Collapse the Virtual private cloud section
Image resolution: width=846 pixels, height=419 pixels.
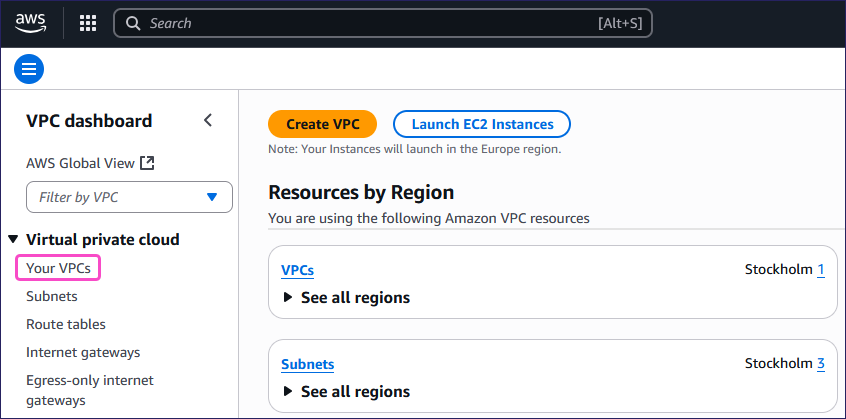tap(13, 240)
